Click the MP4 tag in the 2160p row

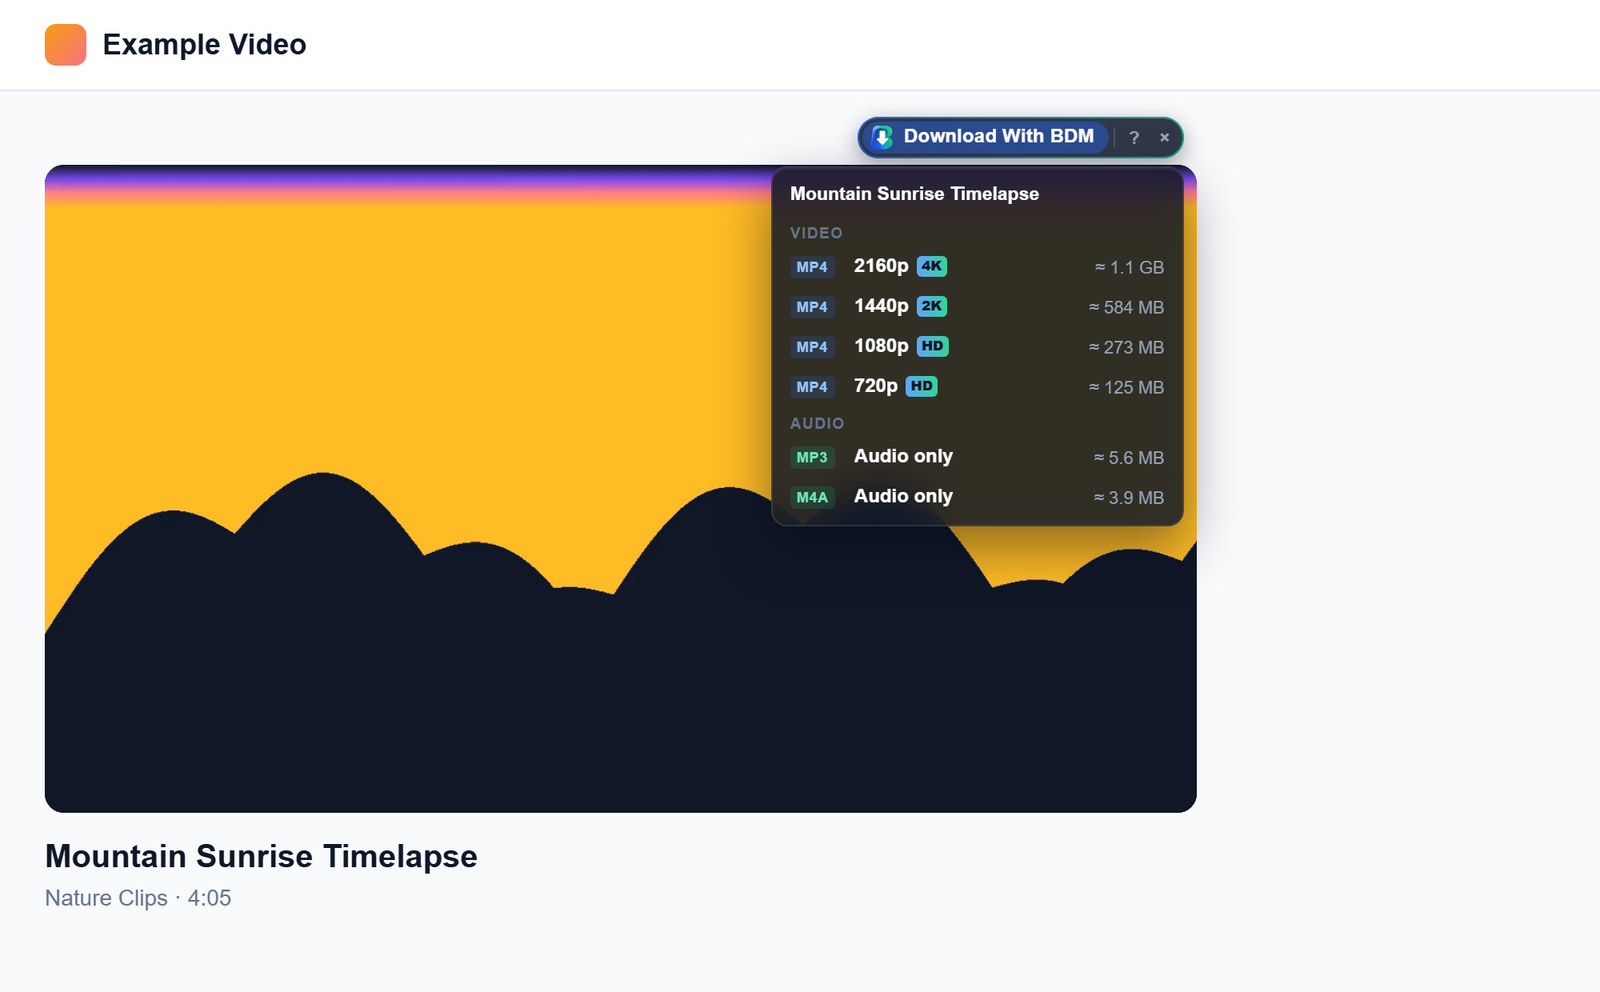812,267
